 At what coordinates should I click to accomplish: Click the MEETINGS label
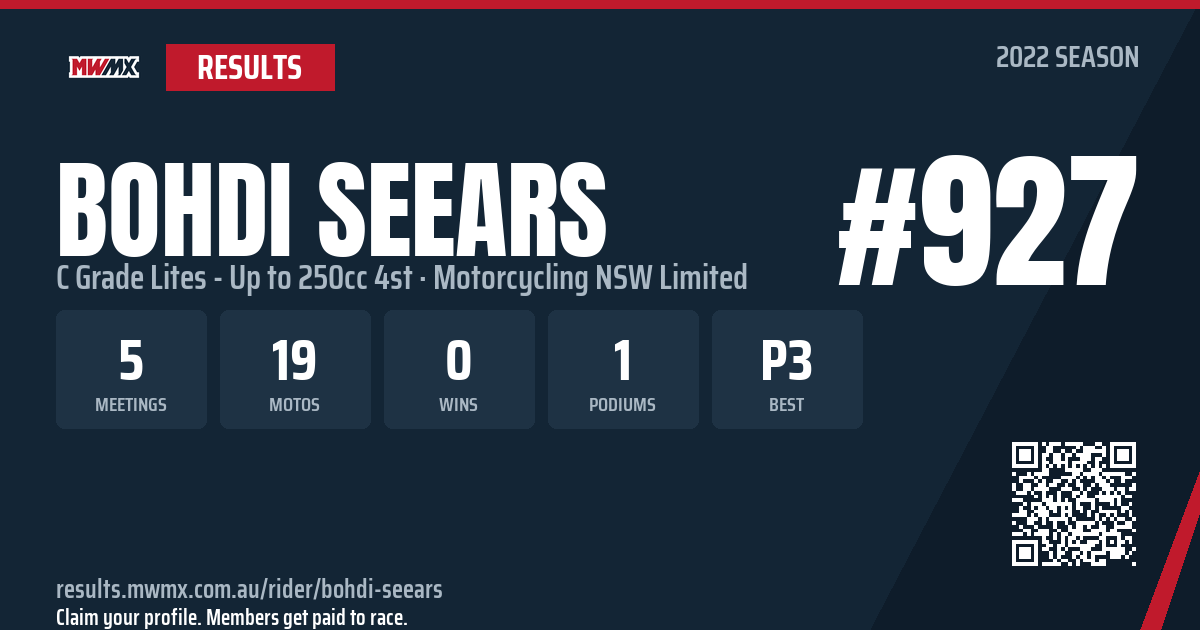(131, 405)
